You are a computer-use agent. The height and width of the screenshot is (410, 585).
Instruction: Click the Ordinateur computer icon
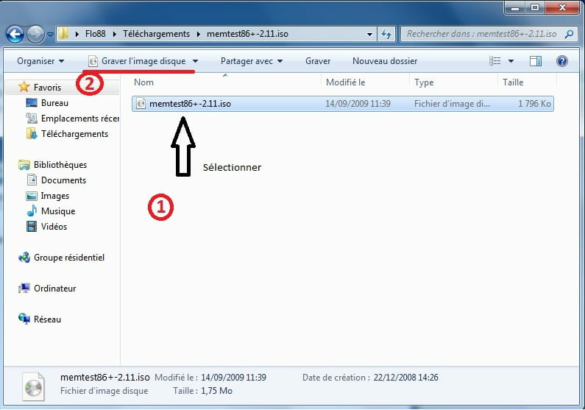[x=24, y=288]
